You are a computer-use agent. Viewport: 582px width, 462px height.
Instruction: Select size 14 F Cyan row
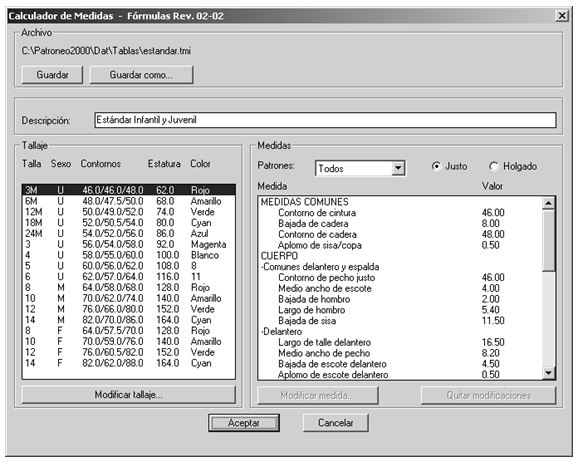click(128, 363)
